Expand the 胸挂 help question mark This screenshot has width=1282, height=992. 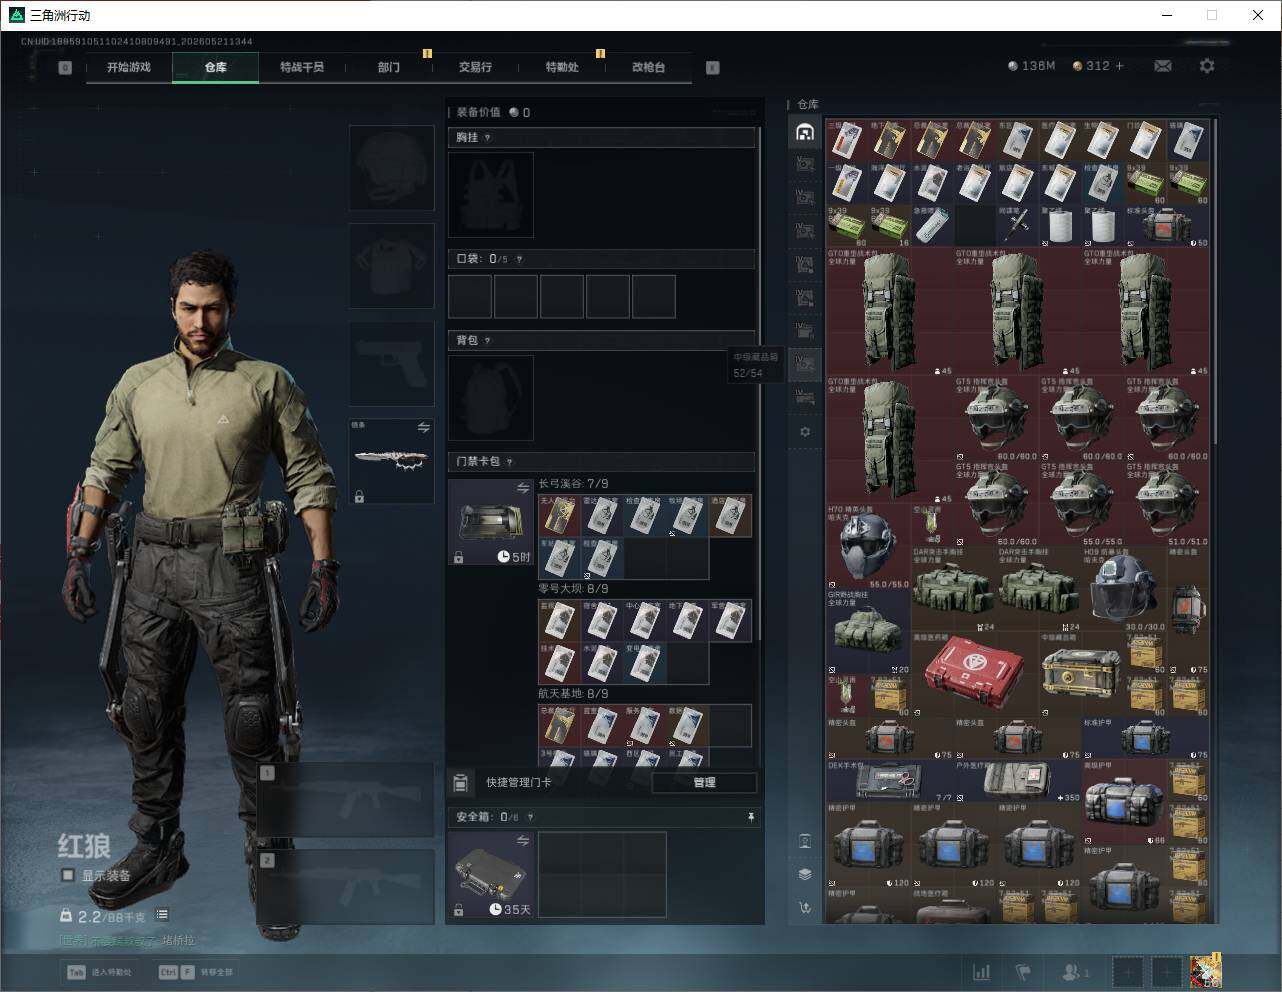point(487,138)
